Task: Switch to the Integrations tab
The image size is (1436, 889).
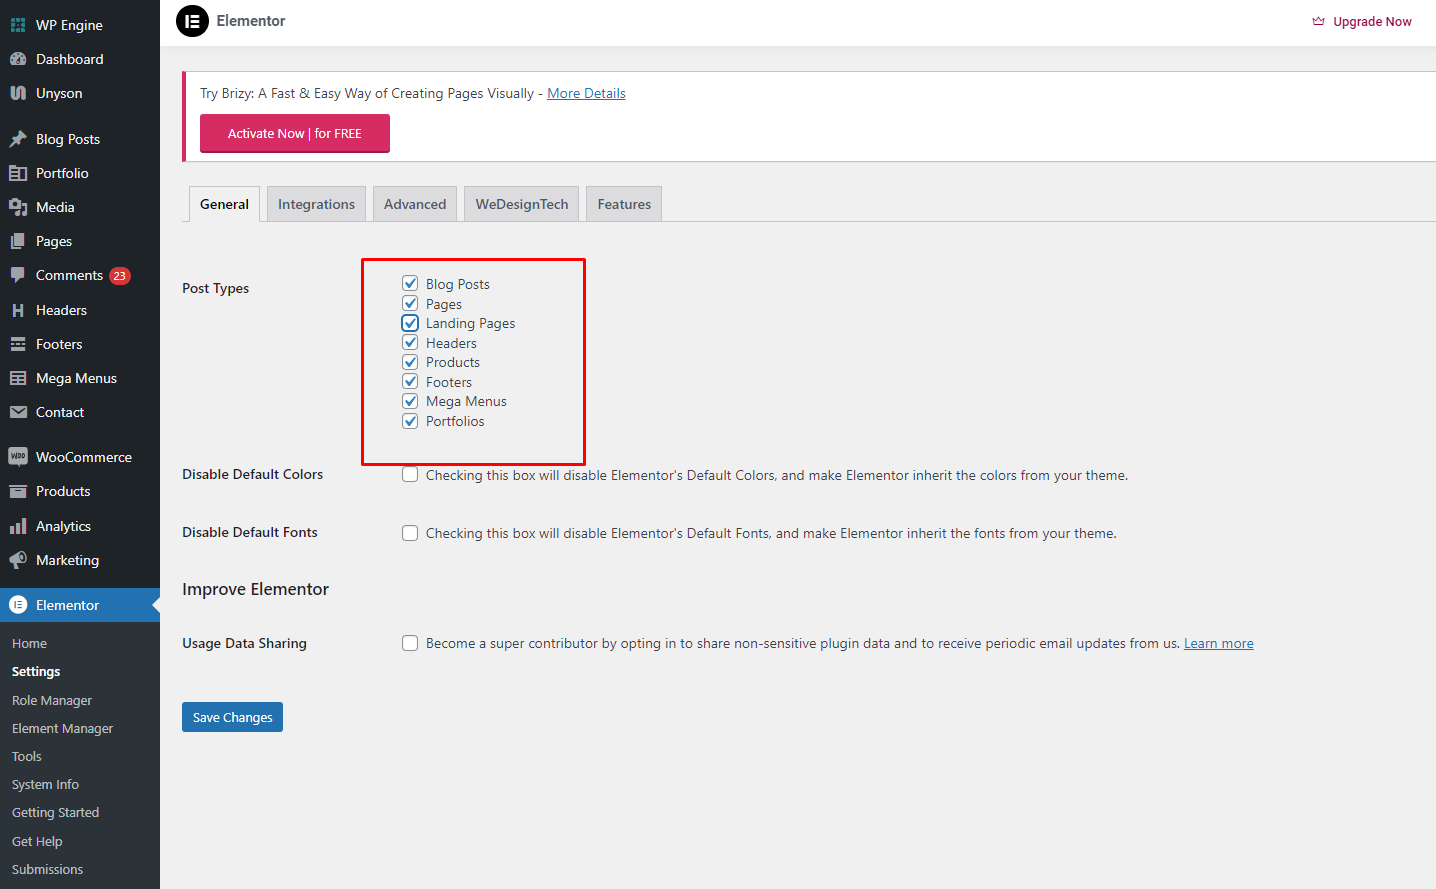Action: (316, 204)
